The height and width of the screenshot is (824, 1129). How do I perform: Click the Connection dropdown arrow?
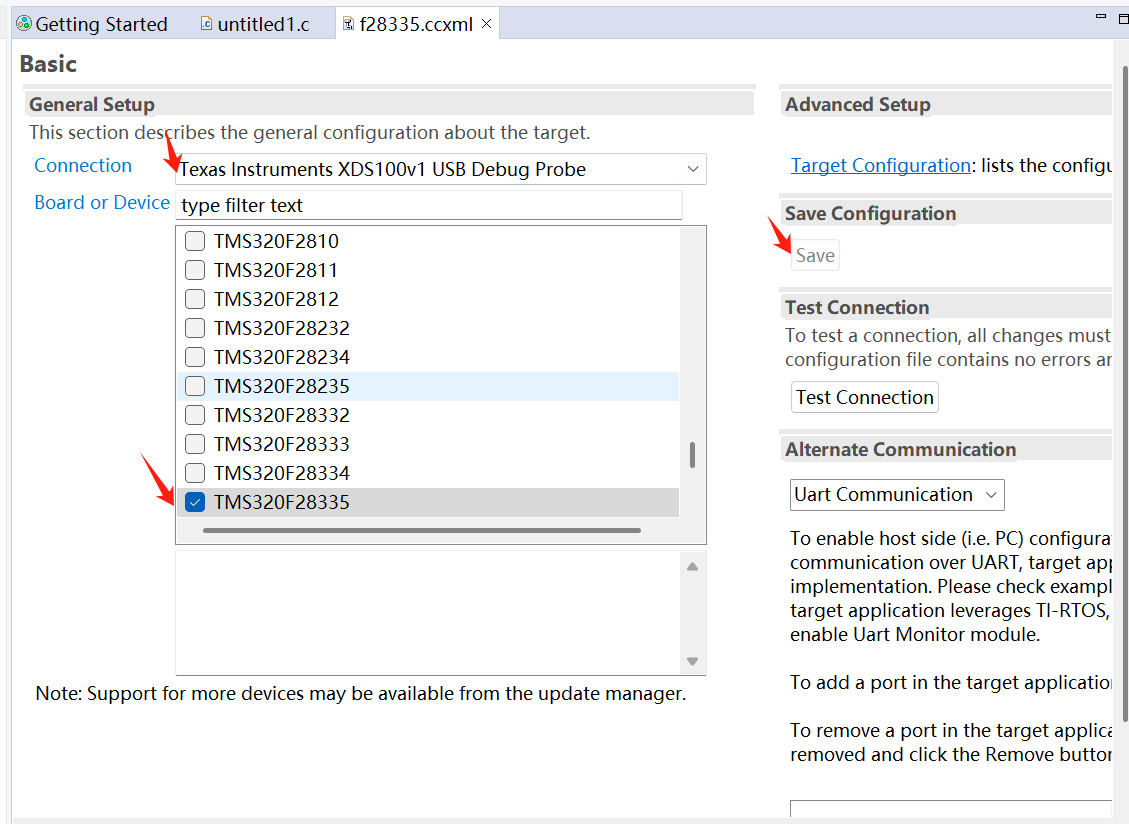click(x=693, y=169)
